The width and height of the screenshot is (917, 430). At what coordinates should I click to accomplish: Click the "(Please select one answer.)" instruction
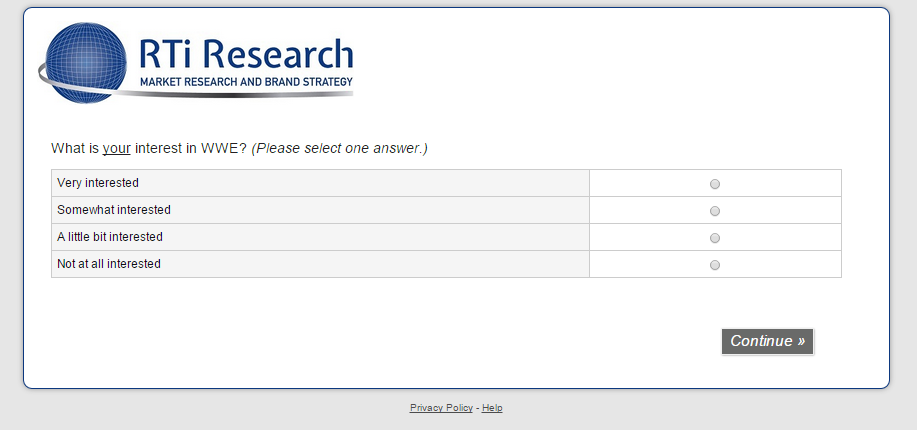339,149
